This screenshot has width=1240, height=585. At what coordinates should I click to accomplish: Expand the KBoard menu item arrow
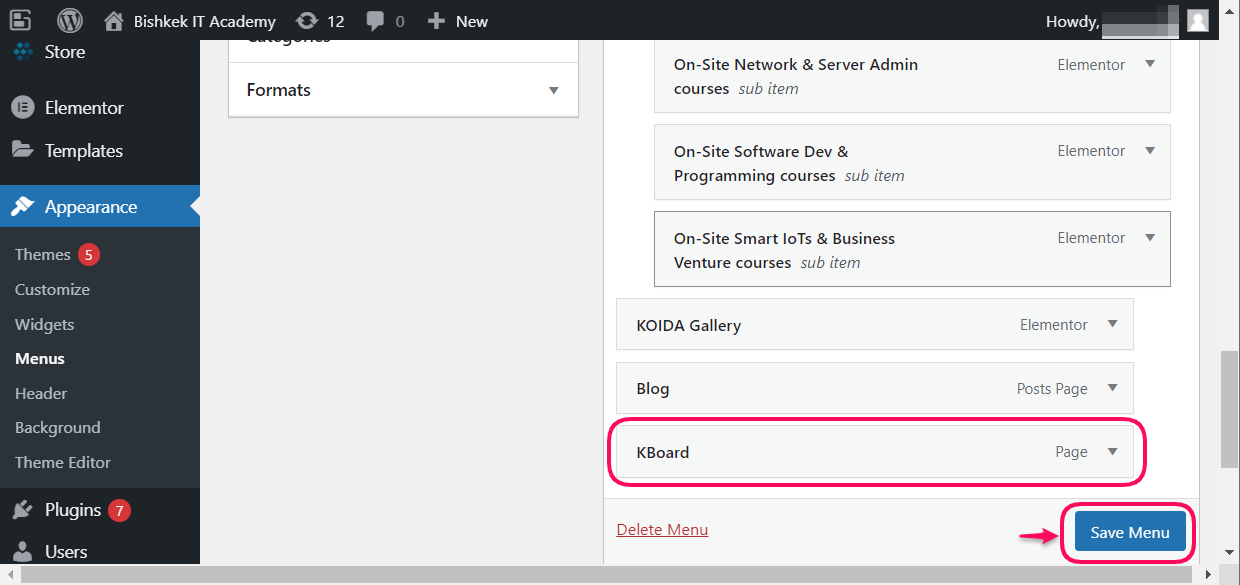tap(1113, 452)
